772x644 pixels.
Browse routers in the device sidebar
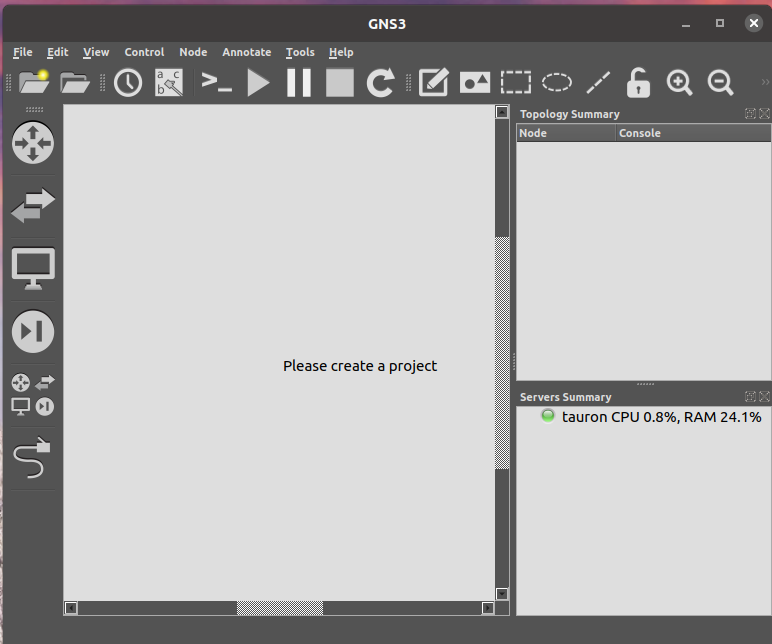pyautogui.click(x=33, y=143)
